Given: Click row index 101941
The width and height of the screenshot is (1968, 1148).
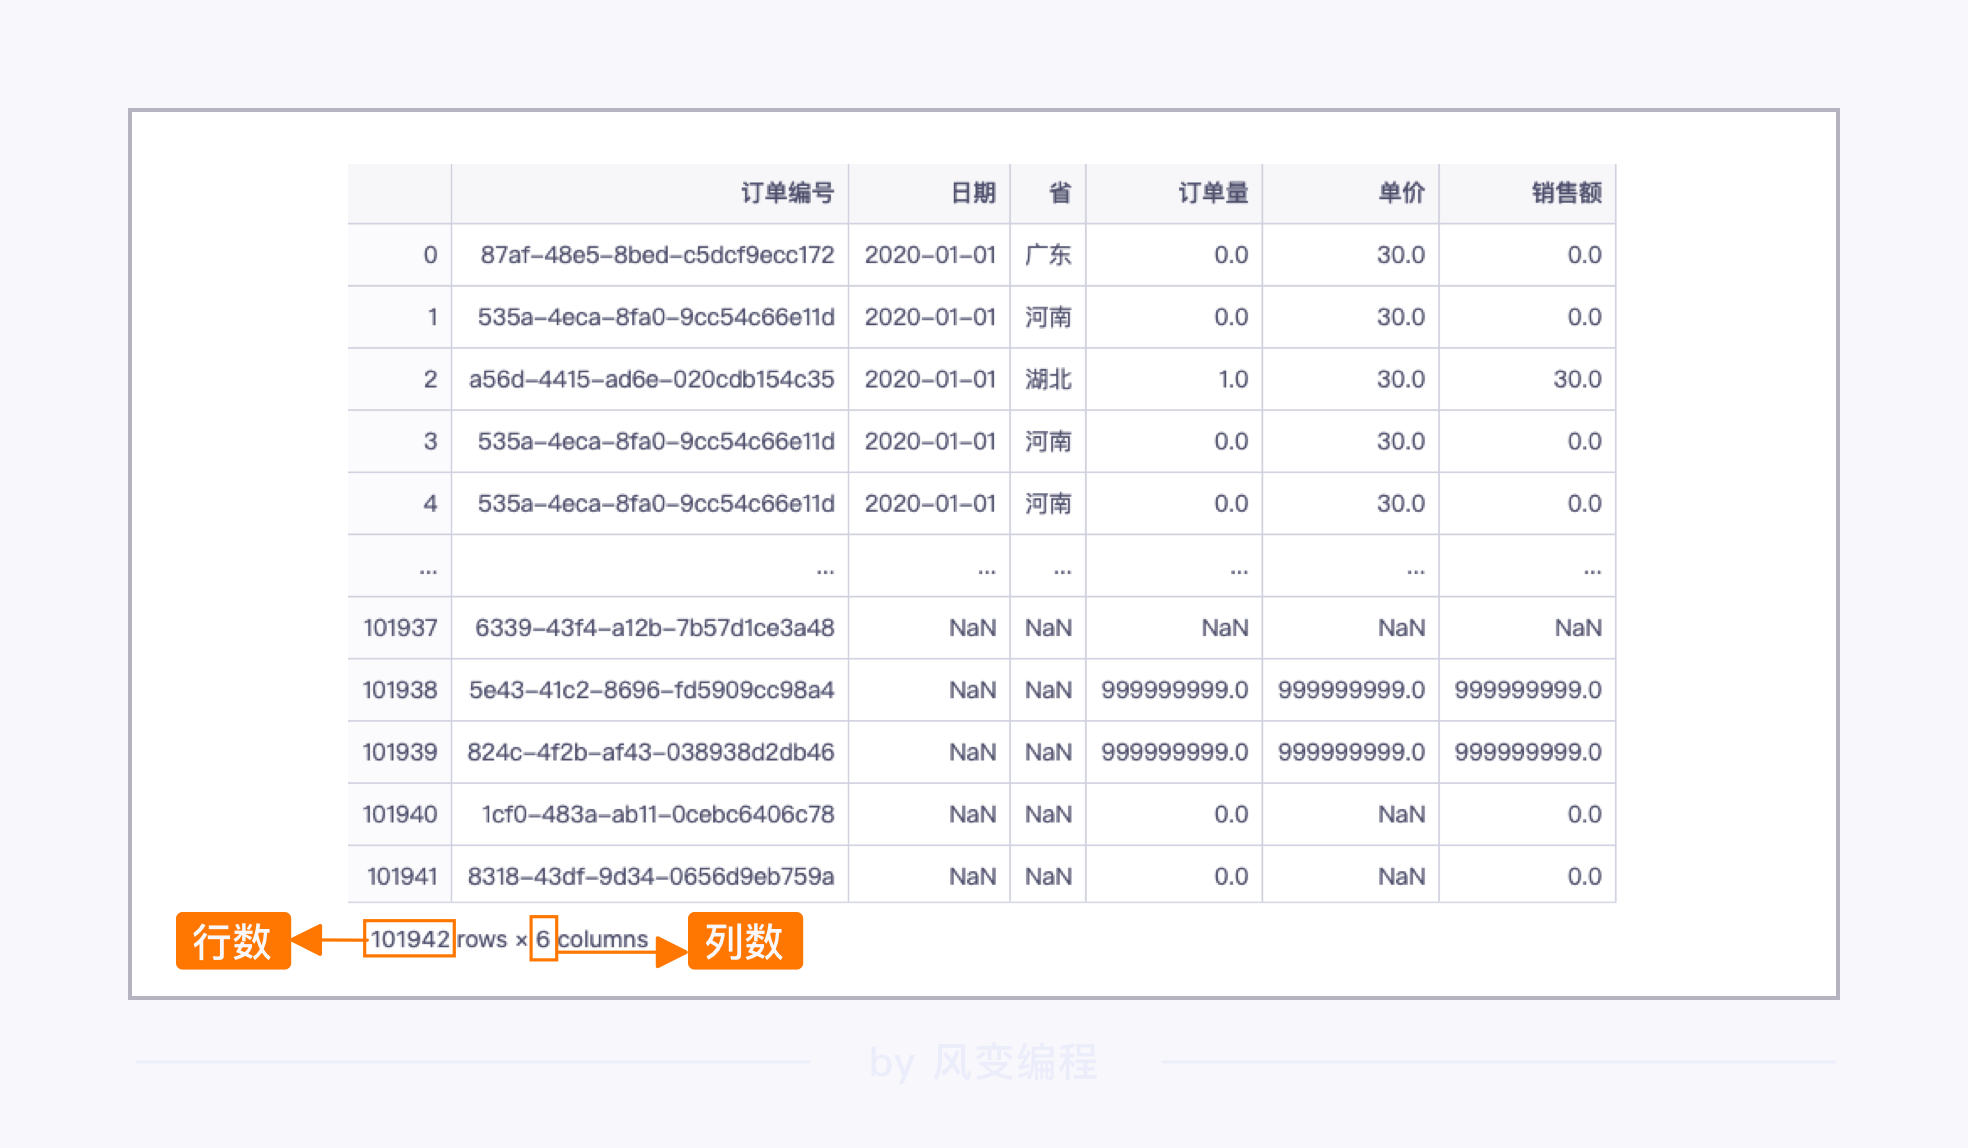Looking at the screenshot, I should pos(402,876).
